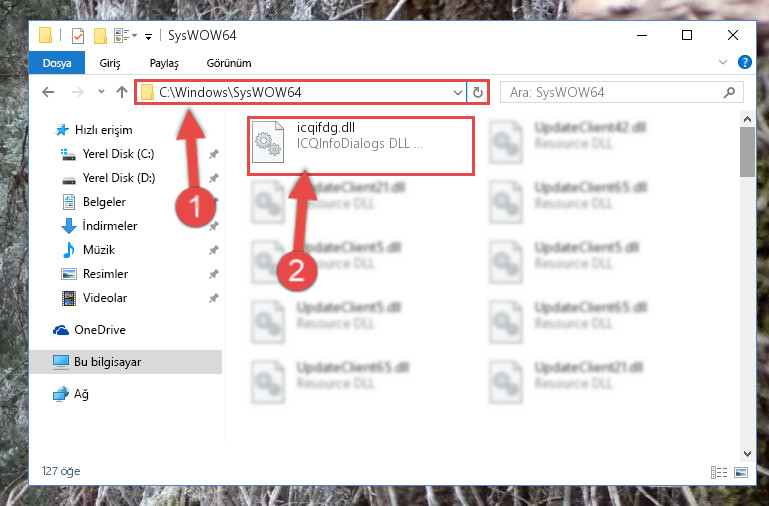Click the New folder toolbar icon
This screenshot has height=506, width=769.
point(101,36)
